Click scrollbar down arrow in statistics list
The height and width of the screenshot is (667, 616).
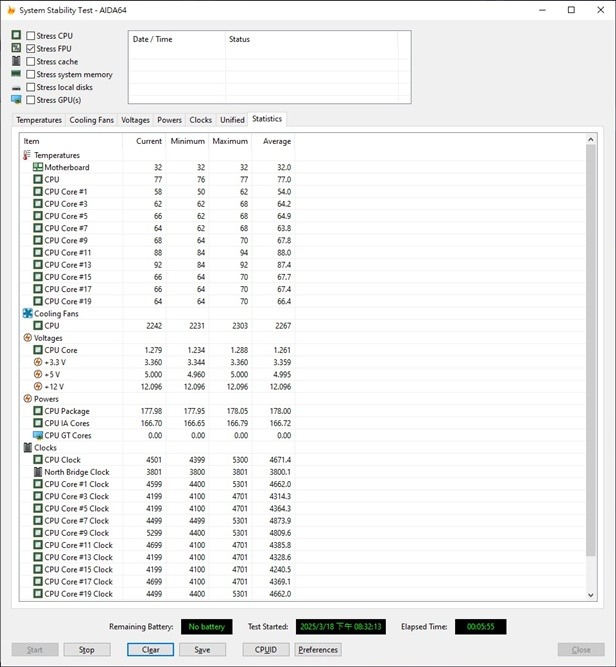[x=590, y=595]
